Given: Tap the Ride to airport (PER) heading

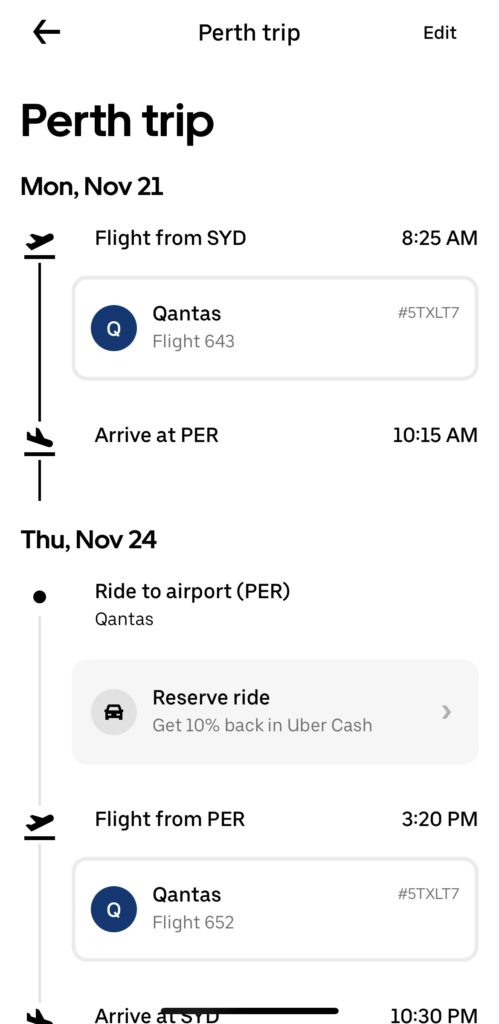Looking at the screenshot, I should 192,591.
